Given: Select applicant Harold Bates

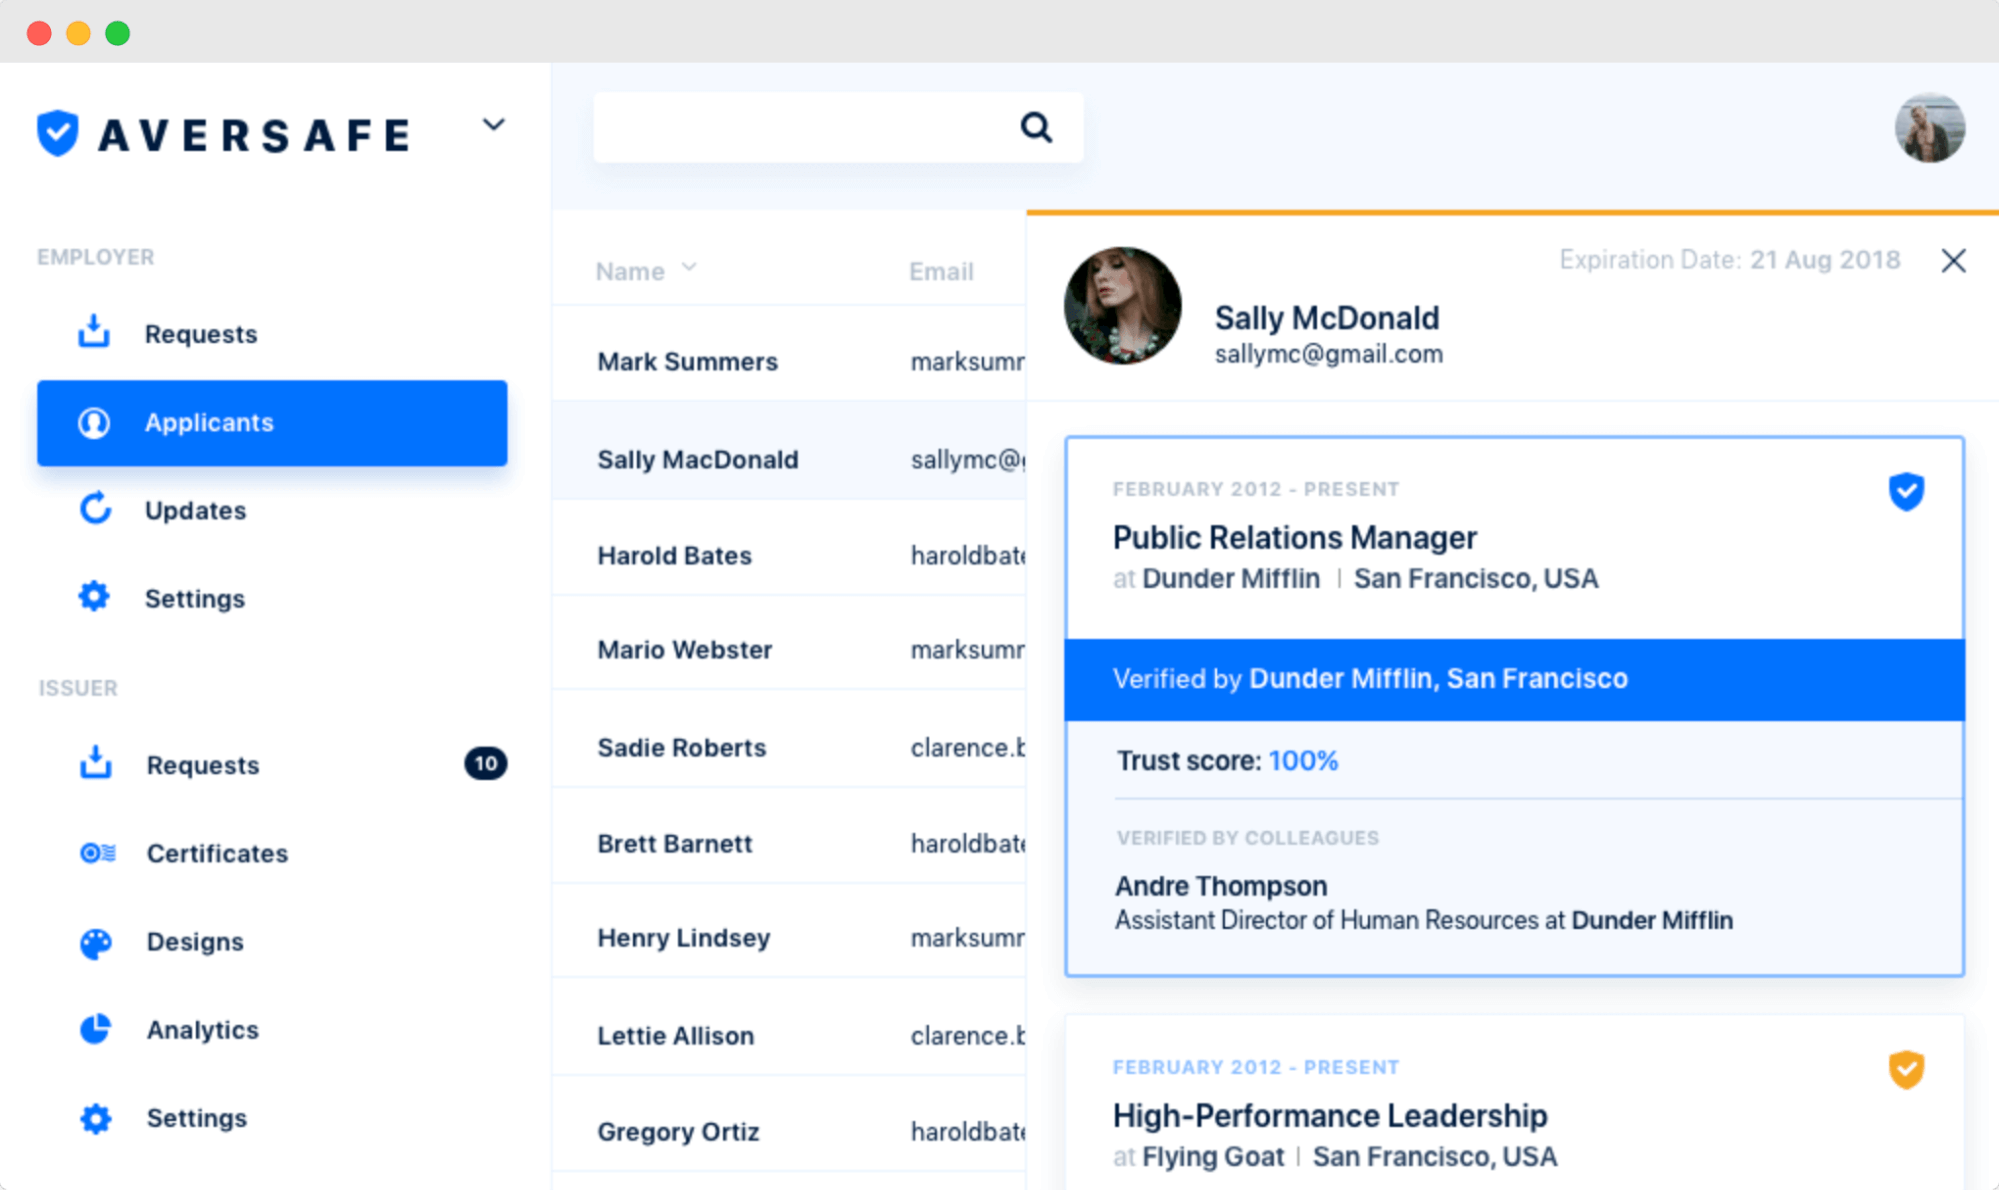Looking at the screenshot, I should [x=674, y=555].
